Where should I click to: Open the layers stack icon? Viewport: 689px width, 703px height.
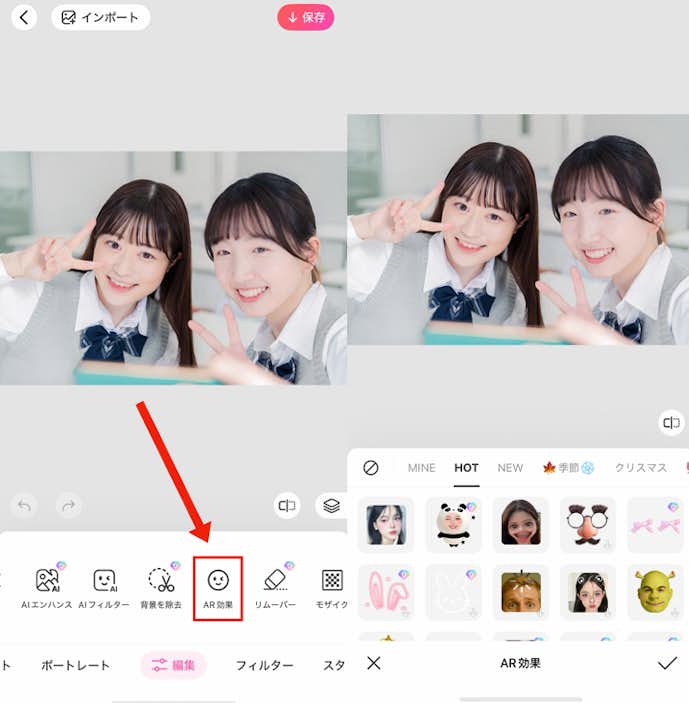(x=331, y=506)
